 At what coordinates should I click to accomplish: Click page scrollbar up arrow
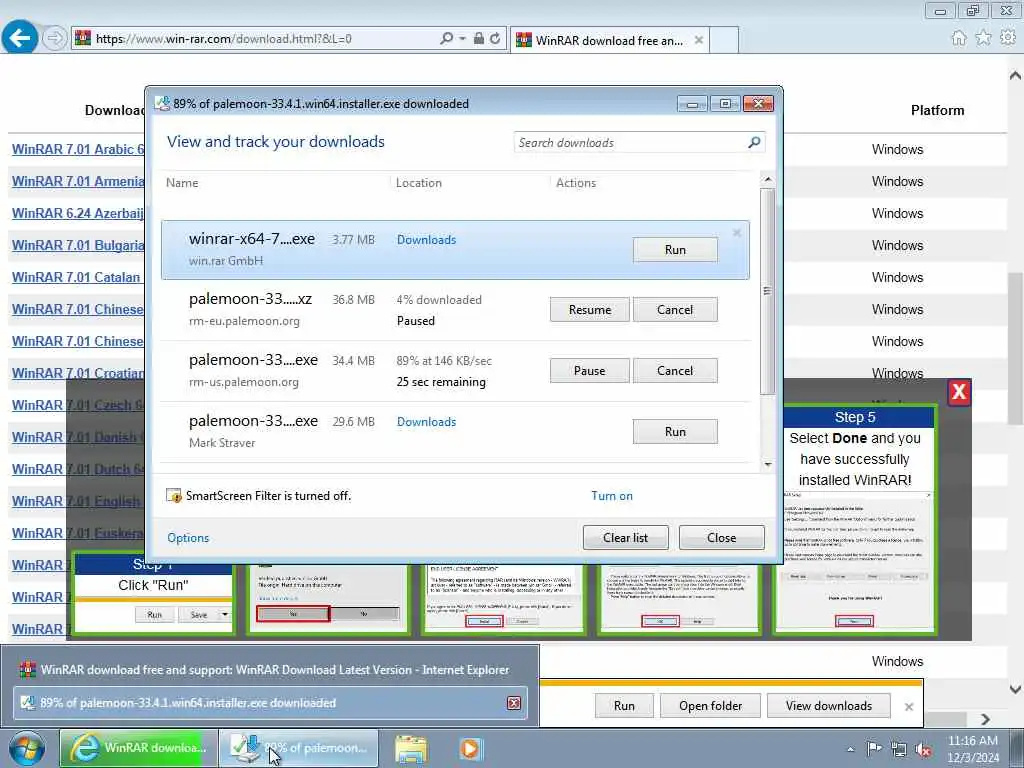(1015, 75)
